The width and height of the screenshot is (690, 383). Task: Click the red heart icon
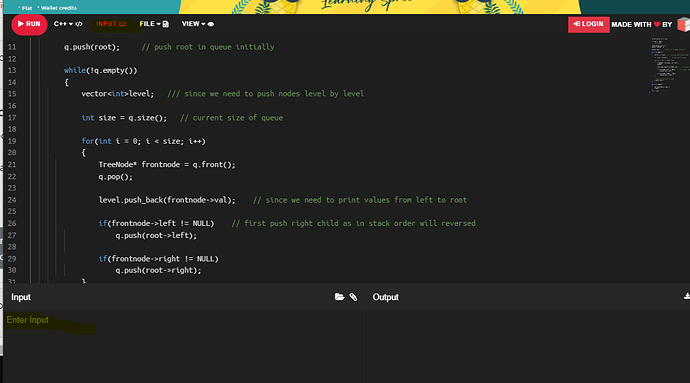click(x=657, y=24)
